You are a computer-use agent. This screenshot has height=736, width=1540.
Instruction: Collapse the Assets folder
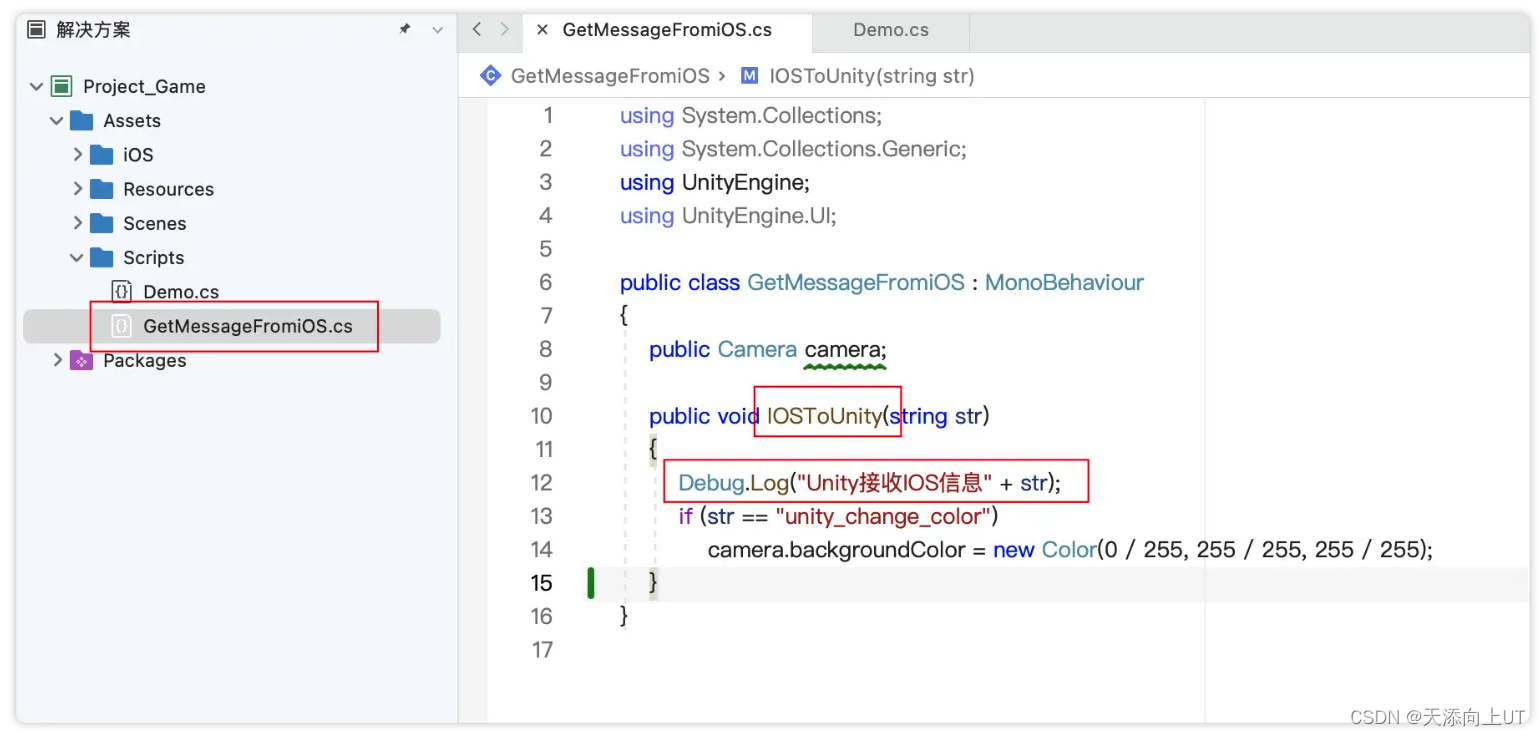click(x=57, y=121)
